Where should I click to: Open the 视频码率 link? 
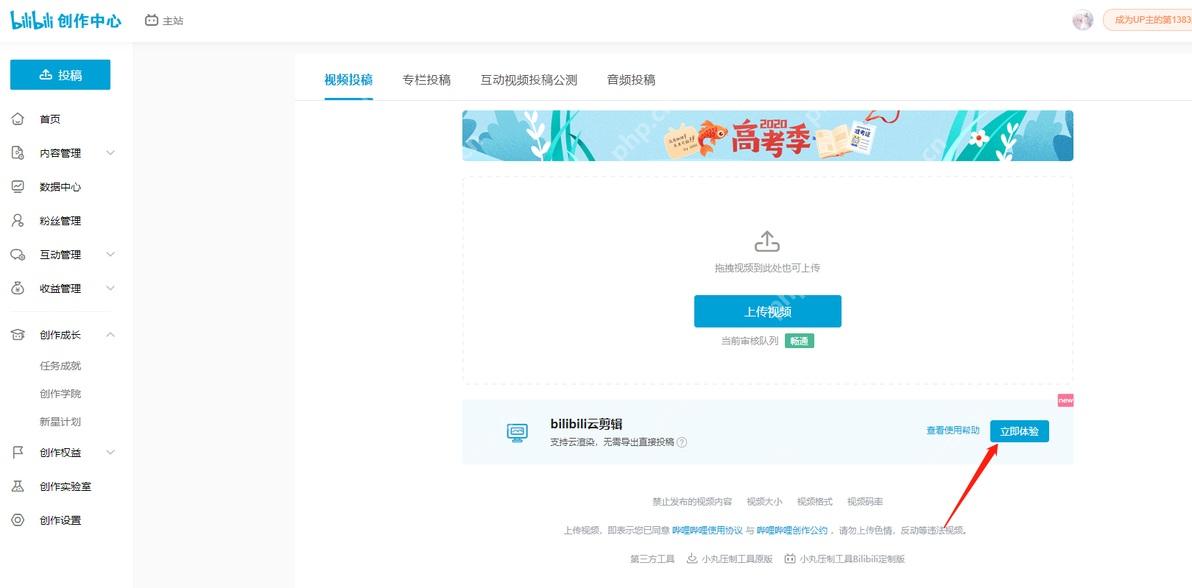[865, 502]
